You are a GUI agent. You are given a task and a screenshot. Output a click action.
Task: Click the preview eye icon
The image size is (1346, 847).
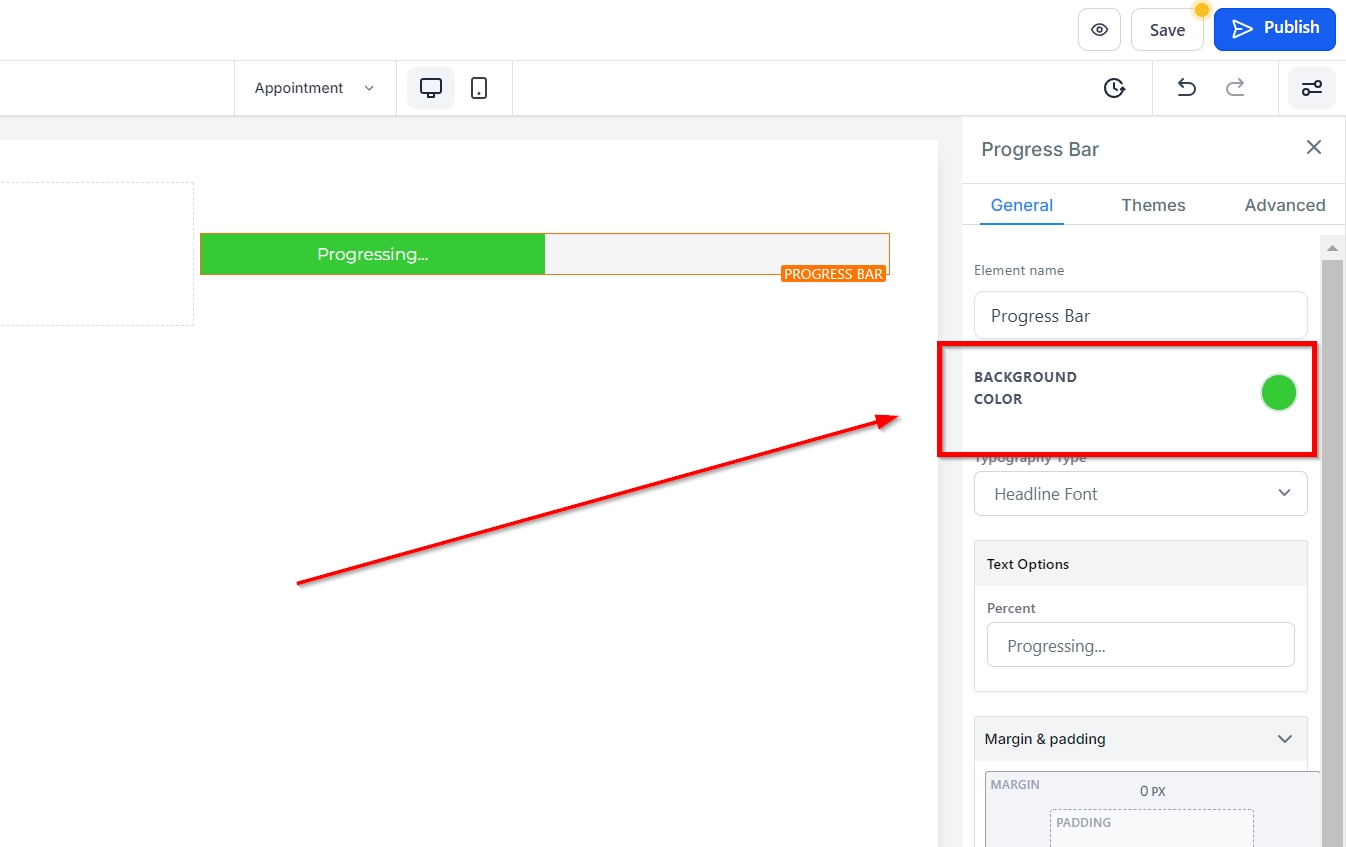[1099, 30]
